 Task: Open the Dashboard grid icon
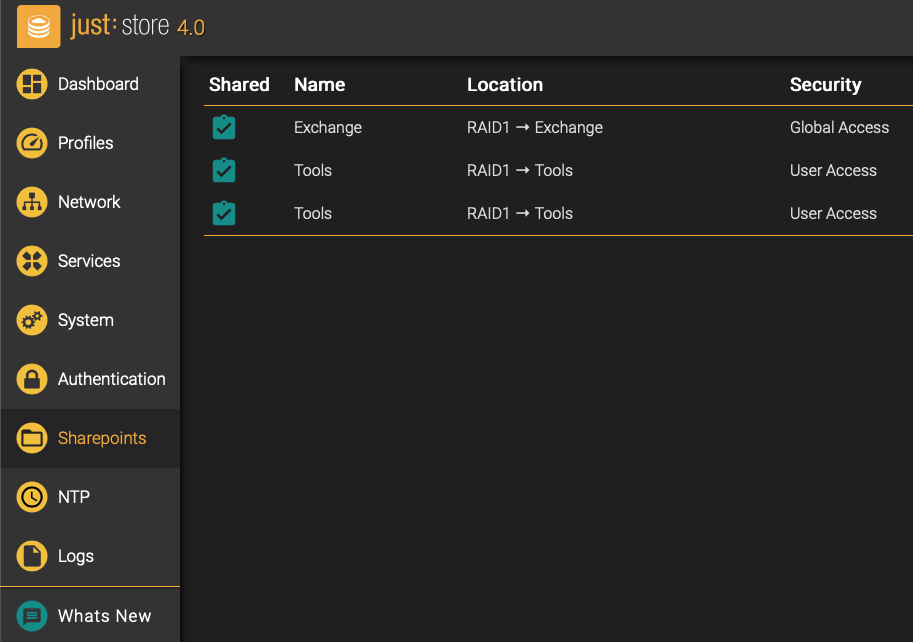tap(32, 84)
